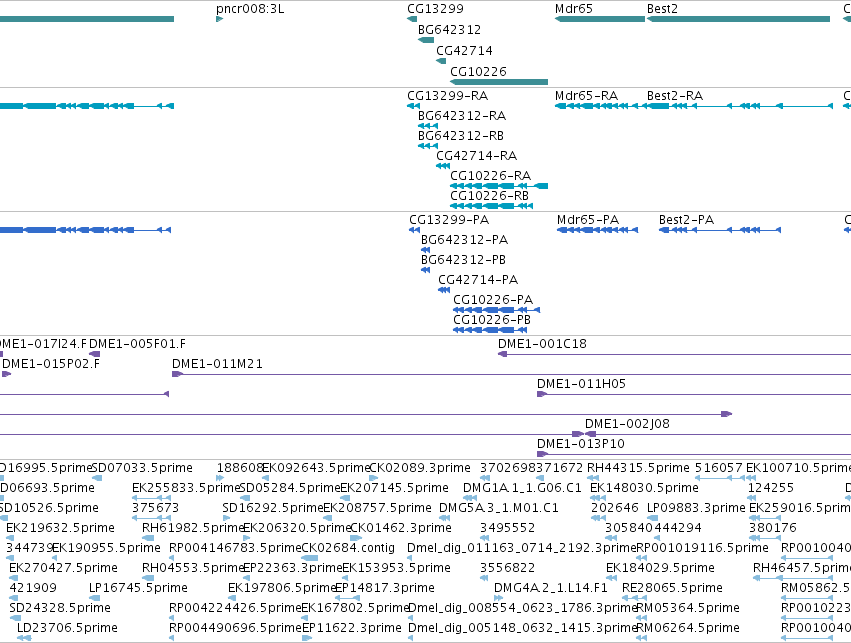Click EST LP09883.3prime
The width and height of the screenshot is (851, 643).
tap(696, 508)
